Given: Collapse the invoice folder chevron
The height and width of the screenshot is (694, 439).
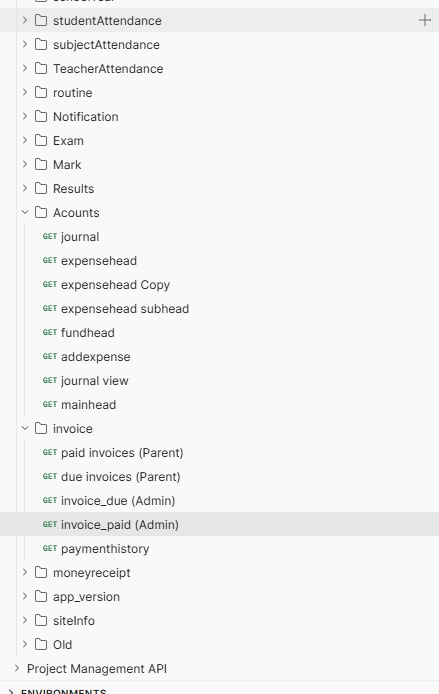Looking at the screenshot, I should 25,428.
